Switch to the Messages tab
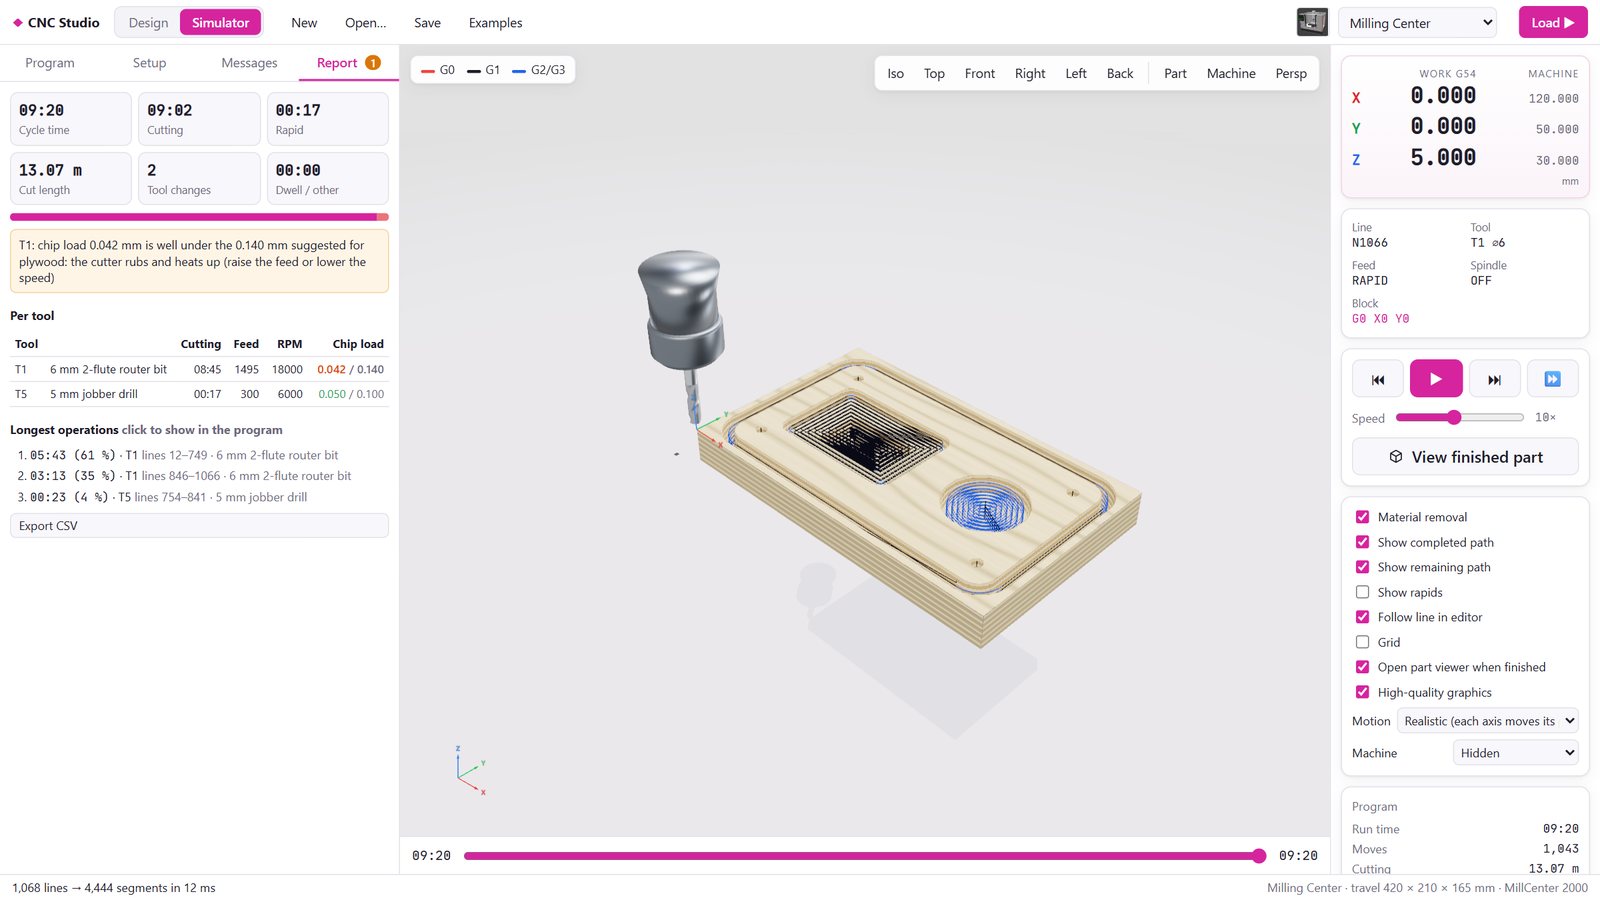The height and width of the screenshot is (900, 1600). point(249,63)
